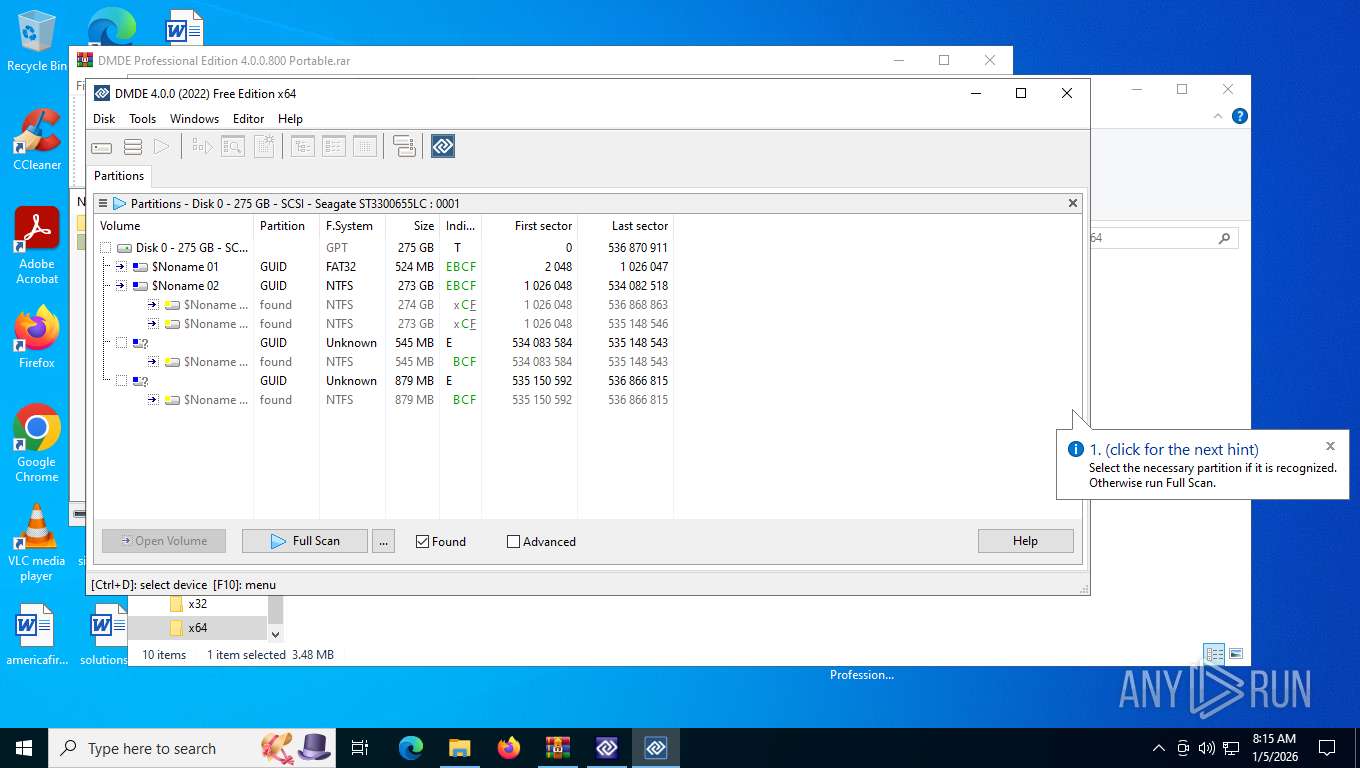This screenshot has height=768, width=1360.
Task: Switch Explorer to details view icon
Action: [x=1215, y=654]
